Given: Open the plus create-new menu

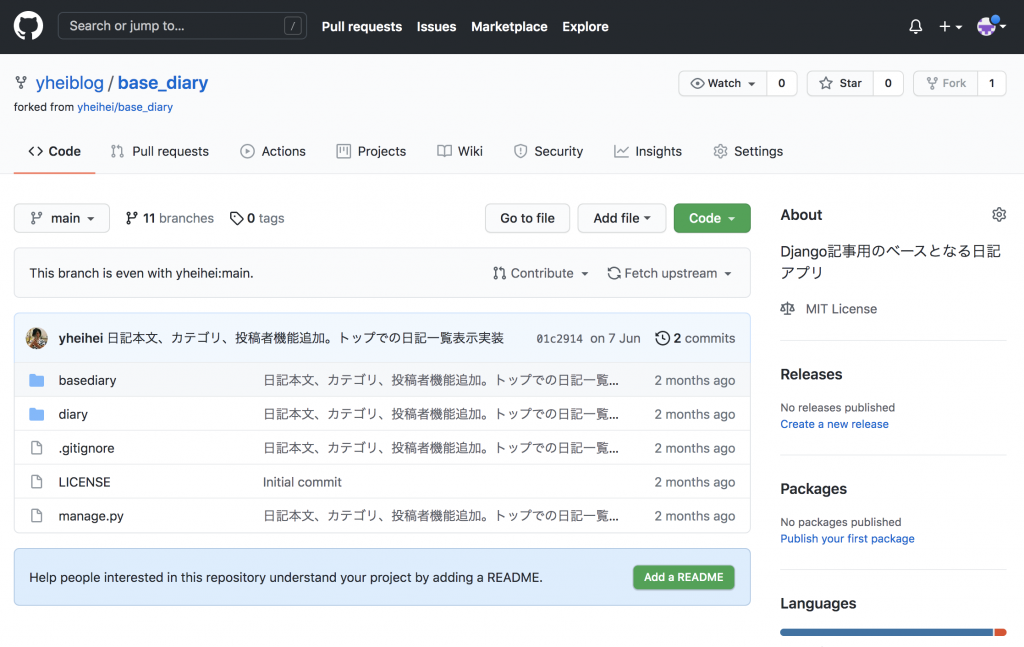Looking at the screenshot, I should 950,26.
